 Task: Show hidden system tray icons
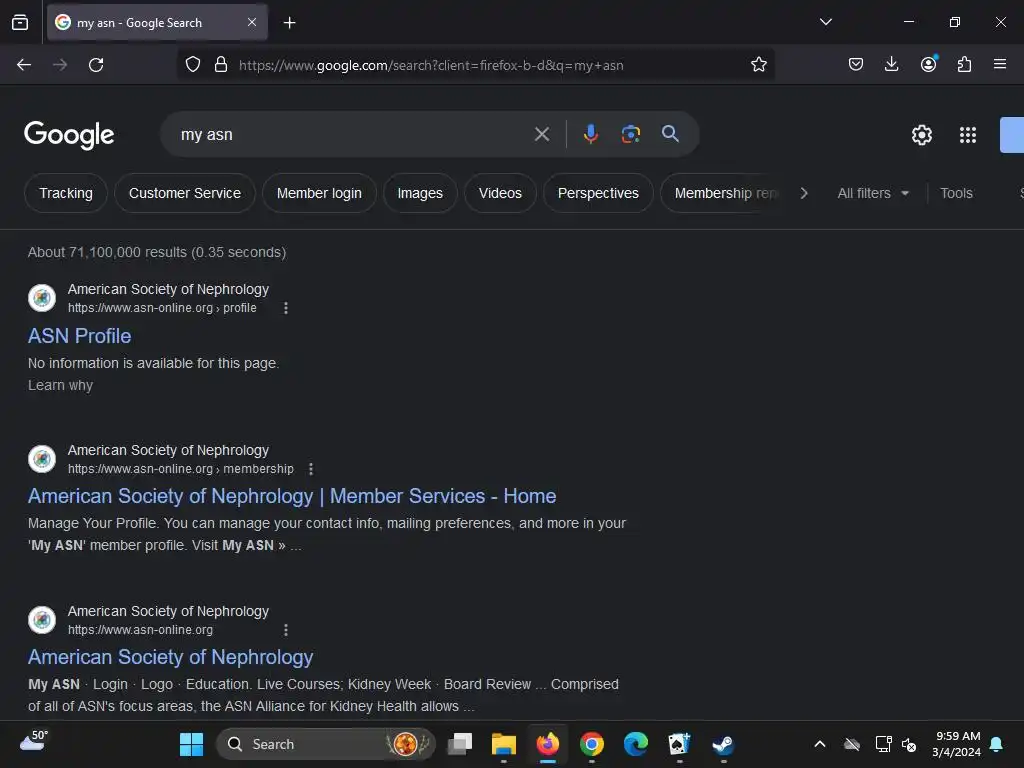coord(820,744)
